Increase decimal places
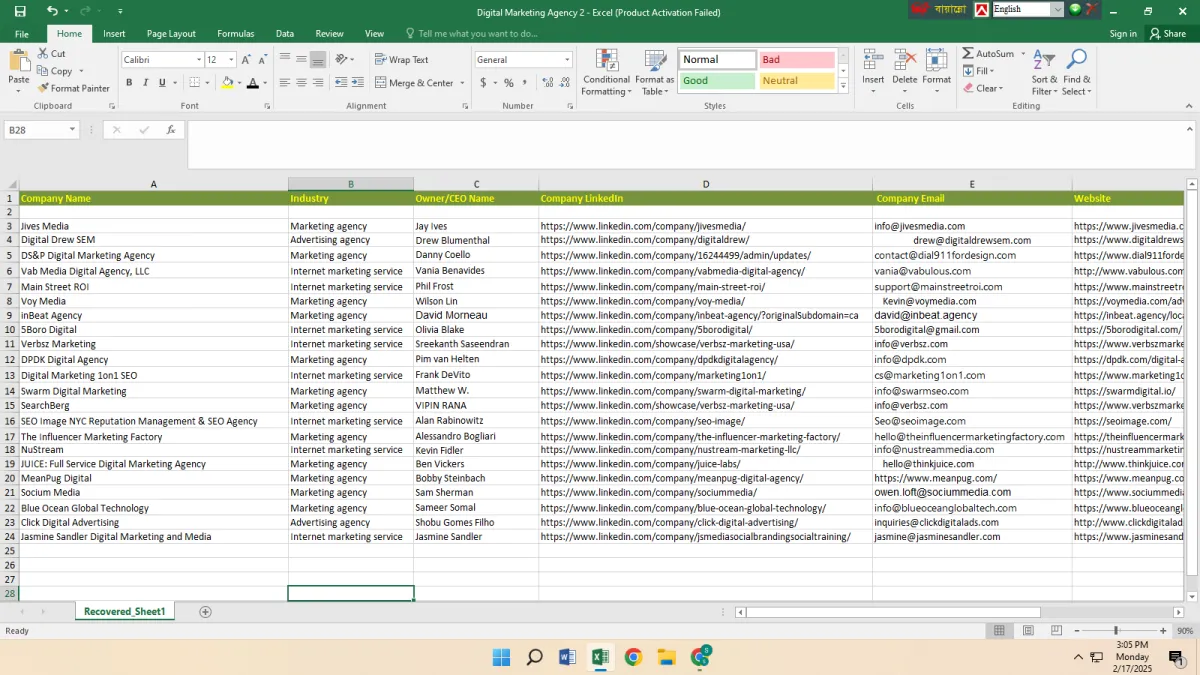This screenshot has height=675, width=1200. 547,83
